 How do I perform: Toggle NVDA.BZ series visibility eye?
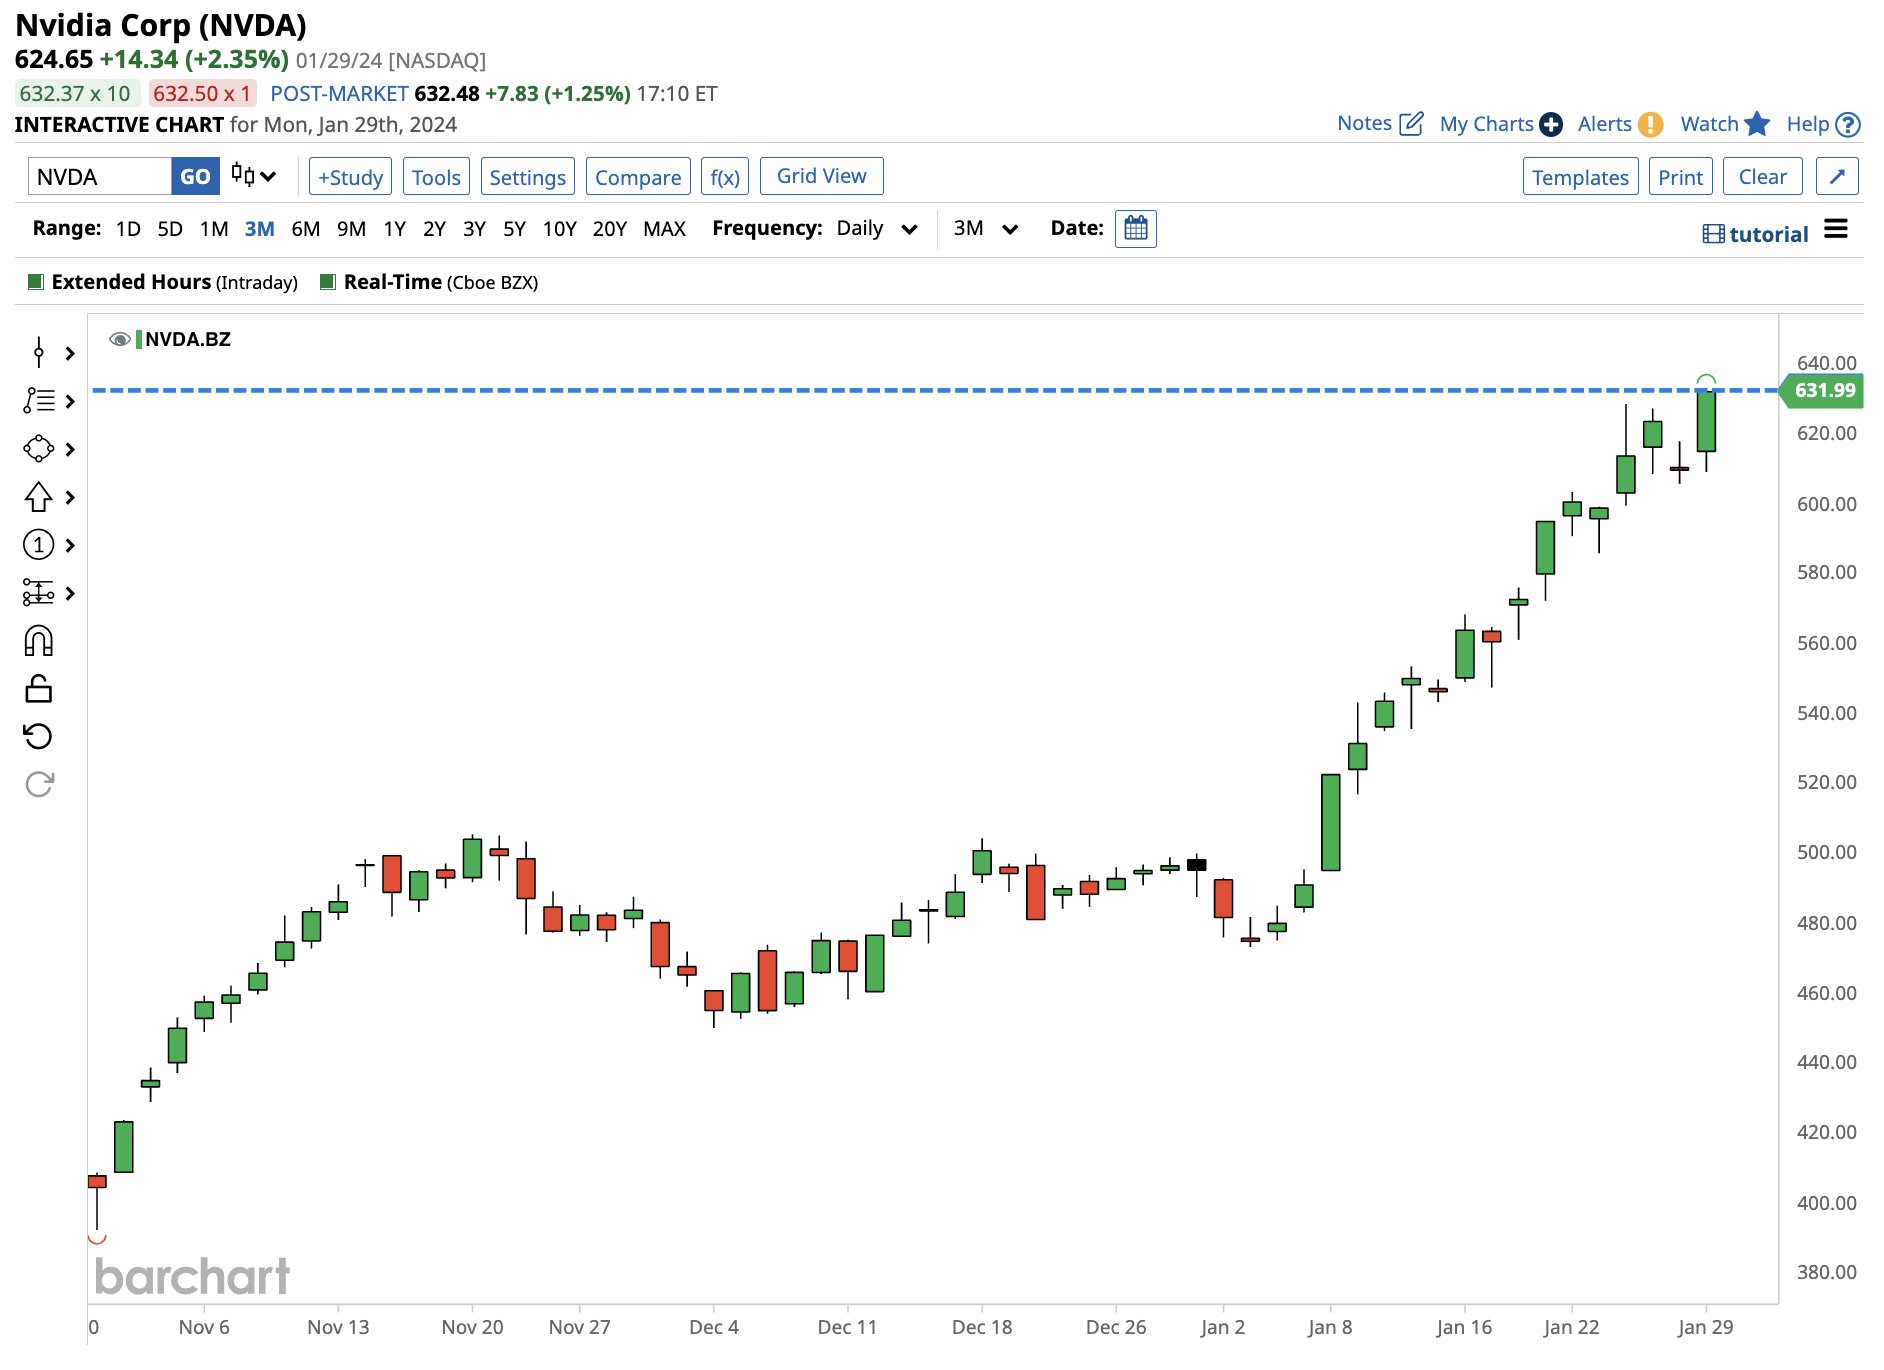[120, 339]
